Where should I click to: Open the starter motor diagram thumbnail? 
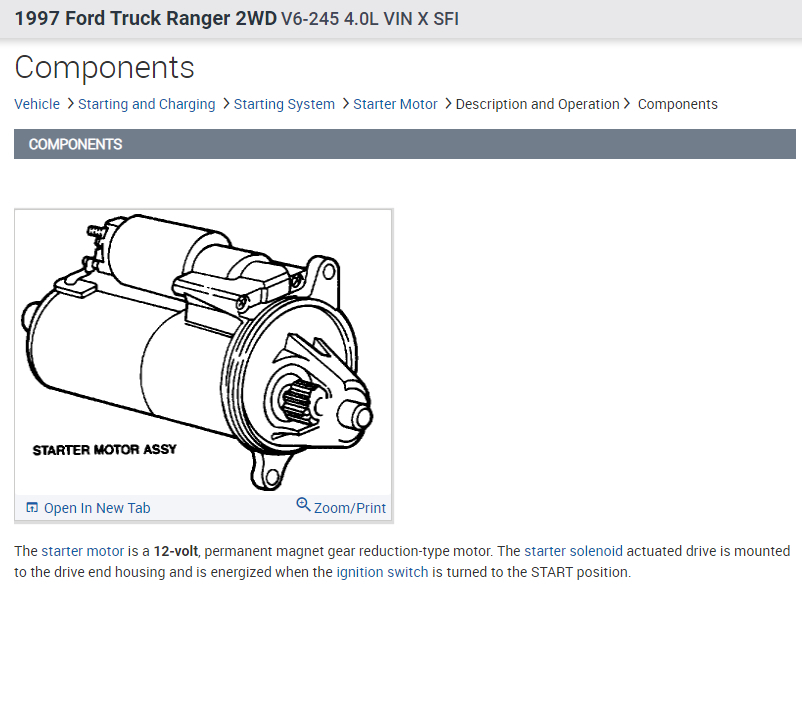point(203,352)
